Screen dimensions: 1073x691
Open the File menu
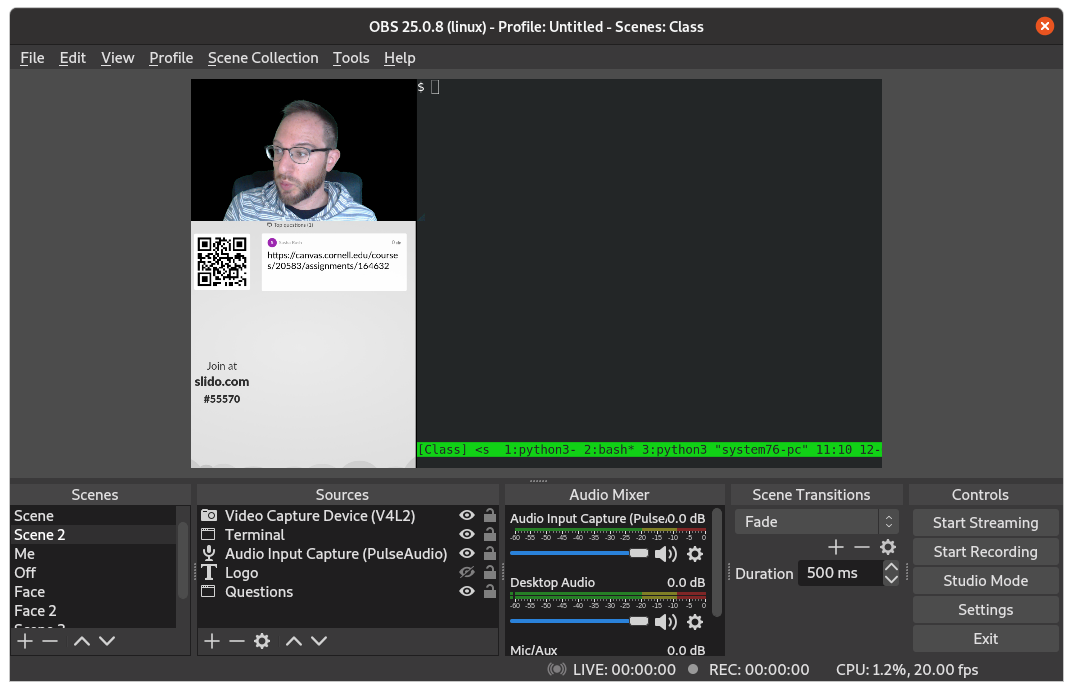32,58
